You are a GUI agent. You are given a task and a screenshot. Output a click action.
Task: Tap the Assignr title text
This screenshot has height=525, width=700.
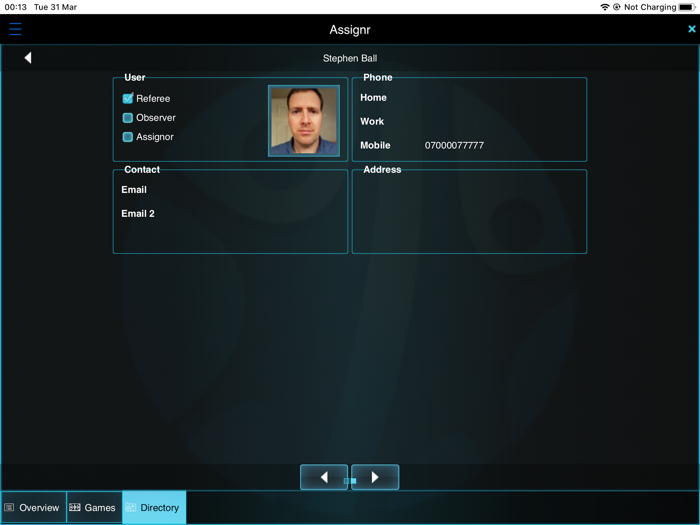(350, 29)
